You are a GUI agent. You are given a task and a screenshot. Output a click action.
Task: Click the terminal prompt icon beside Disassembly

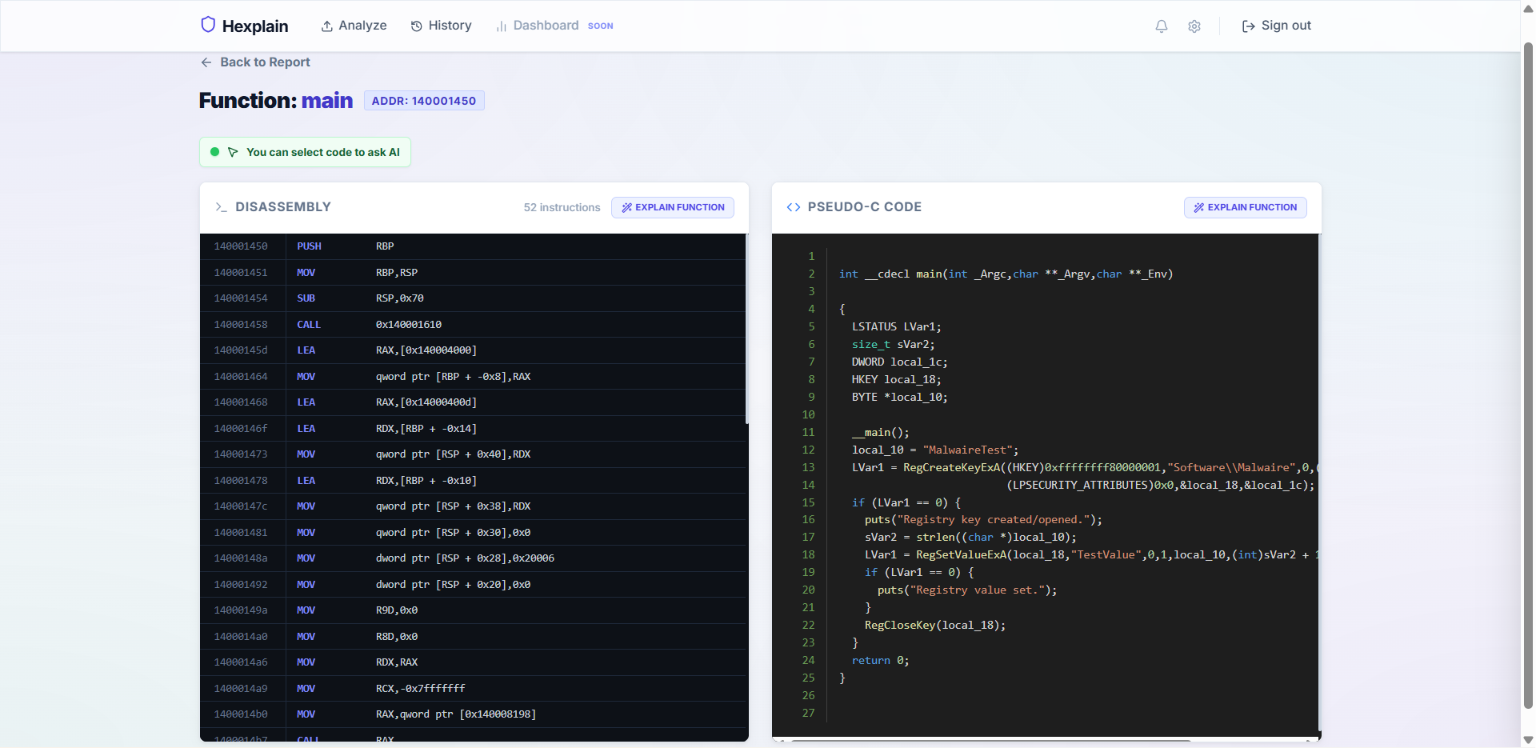(221, 207)
